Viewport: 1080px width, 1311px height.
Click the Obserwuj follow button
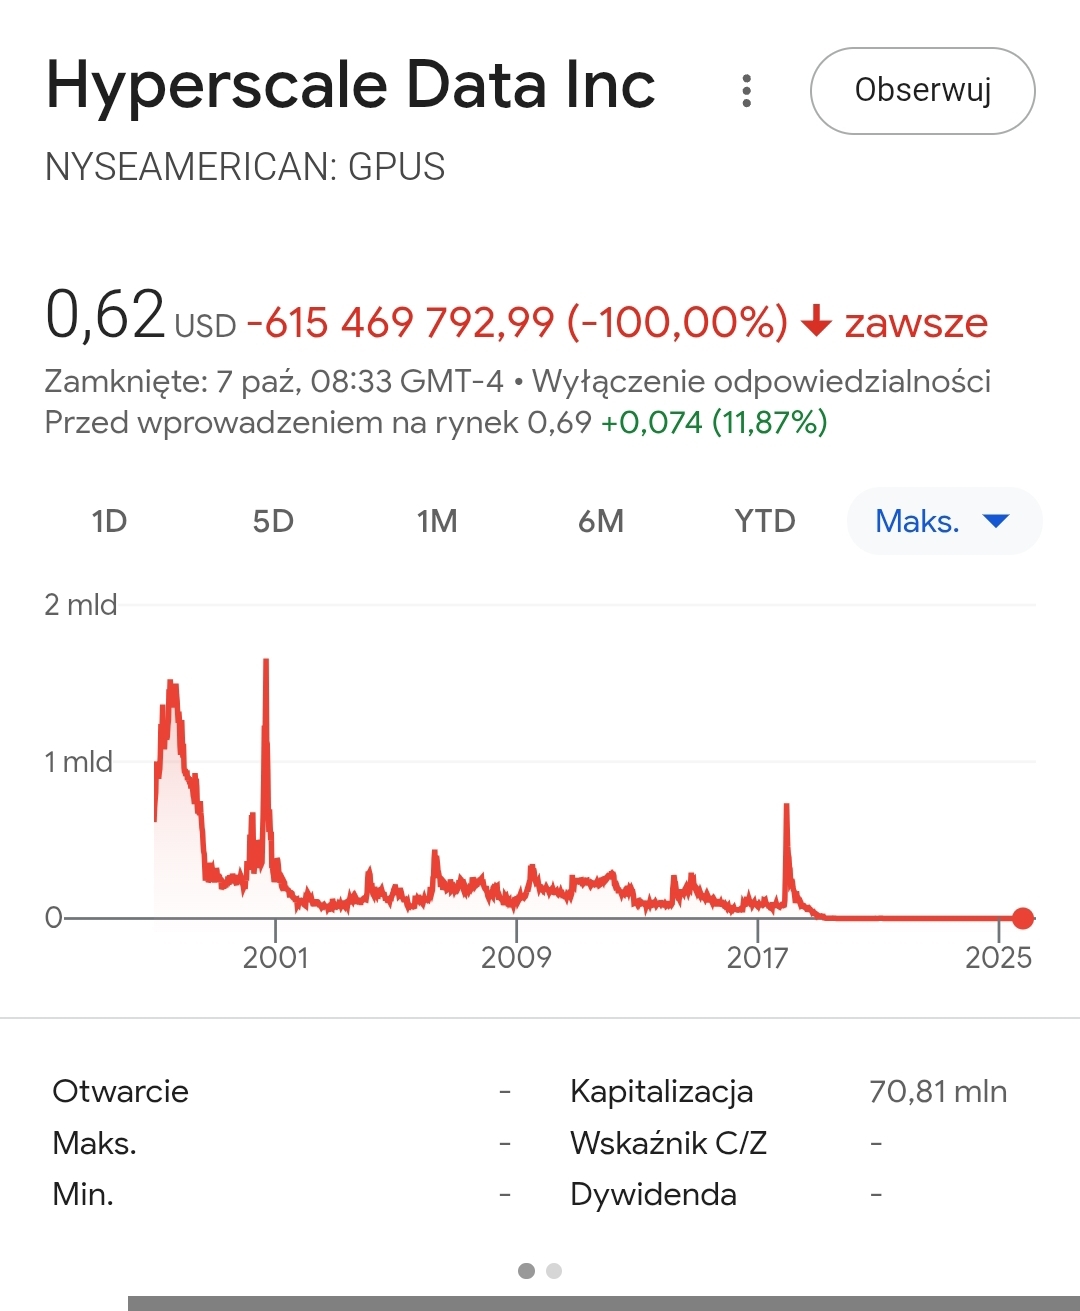click(922, 91)
